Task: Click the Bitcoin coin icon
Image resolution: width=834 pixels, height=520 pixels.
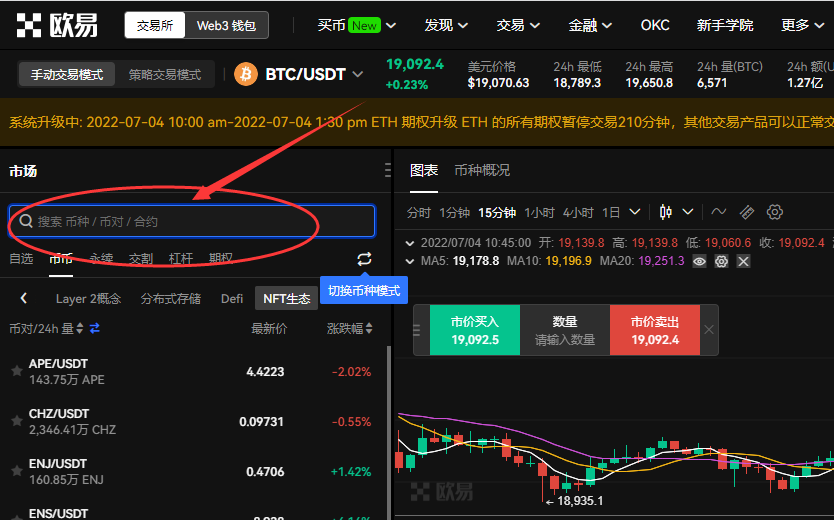Action: 246,74
